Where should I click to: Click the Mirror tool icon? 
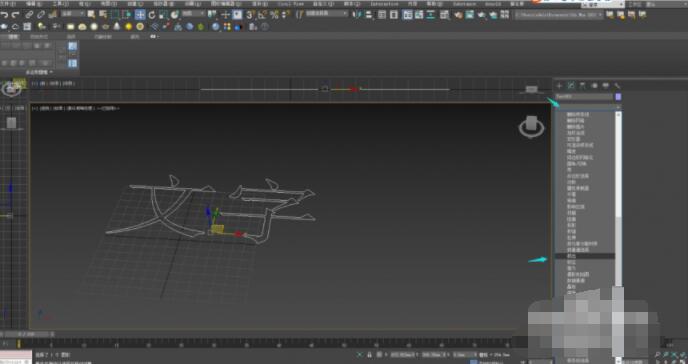pyautogui.click(x=357, y=15)
